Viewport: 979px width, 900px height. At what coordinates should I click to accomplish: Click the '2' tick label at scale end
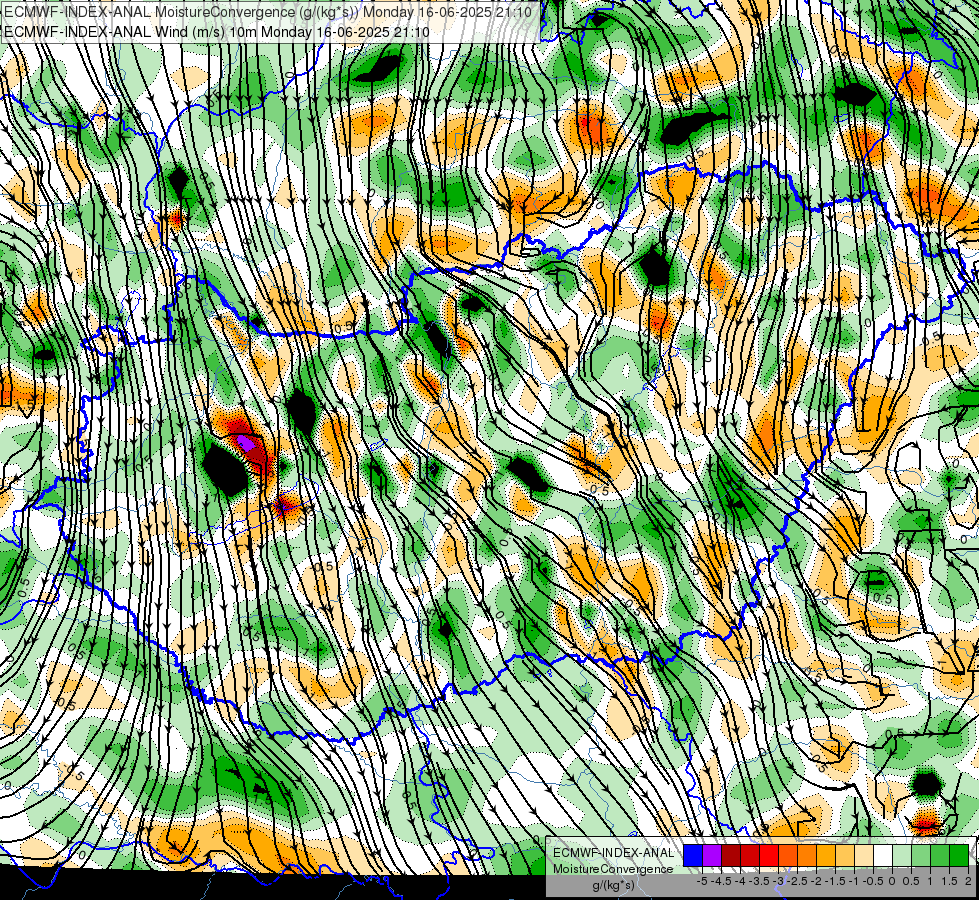(x=968, y=881)
